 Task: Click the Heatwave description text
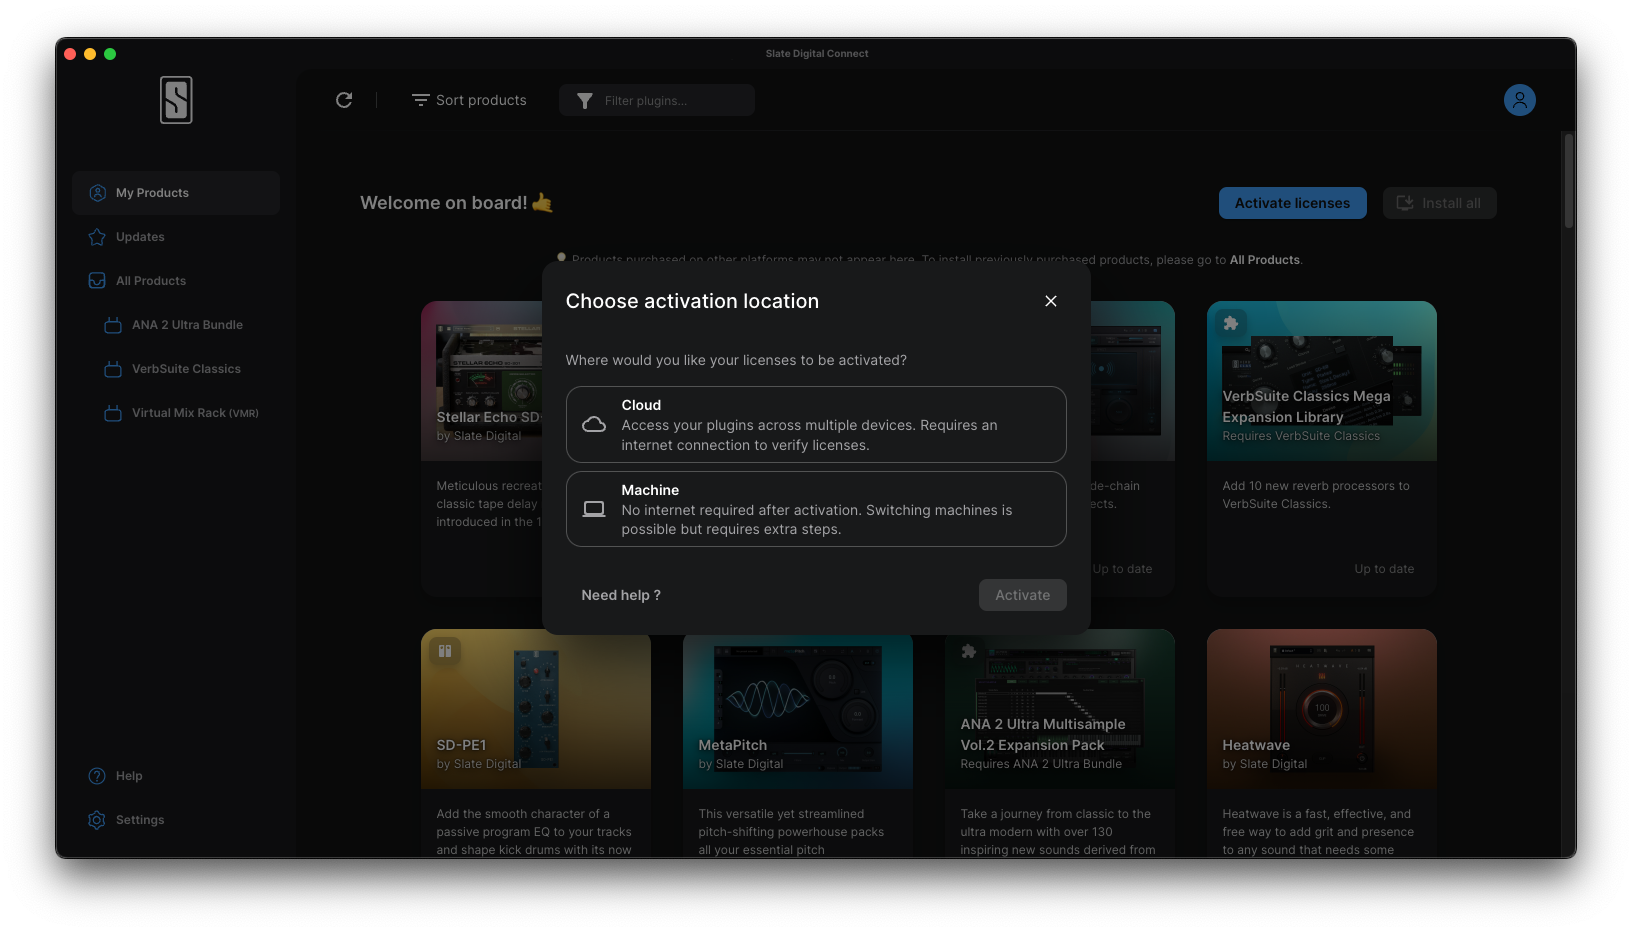(1318, 832)
